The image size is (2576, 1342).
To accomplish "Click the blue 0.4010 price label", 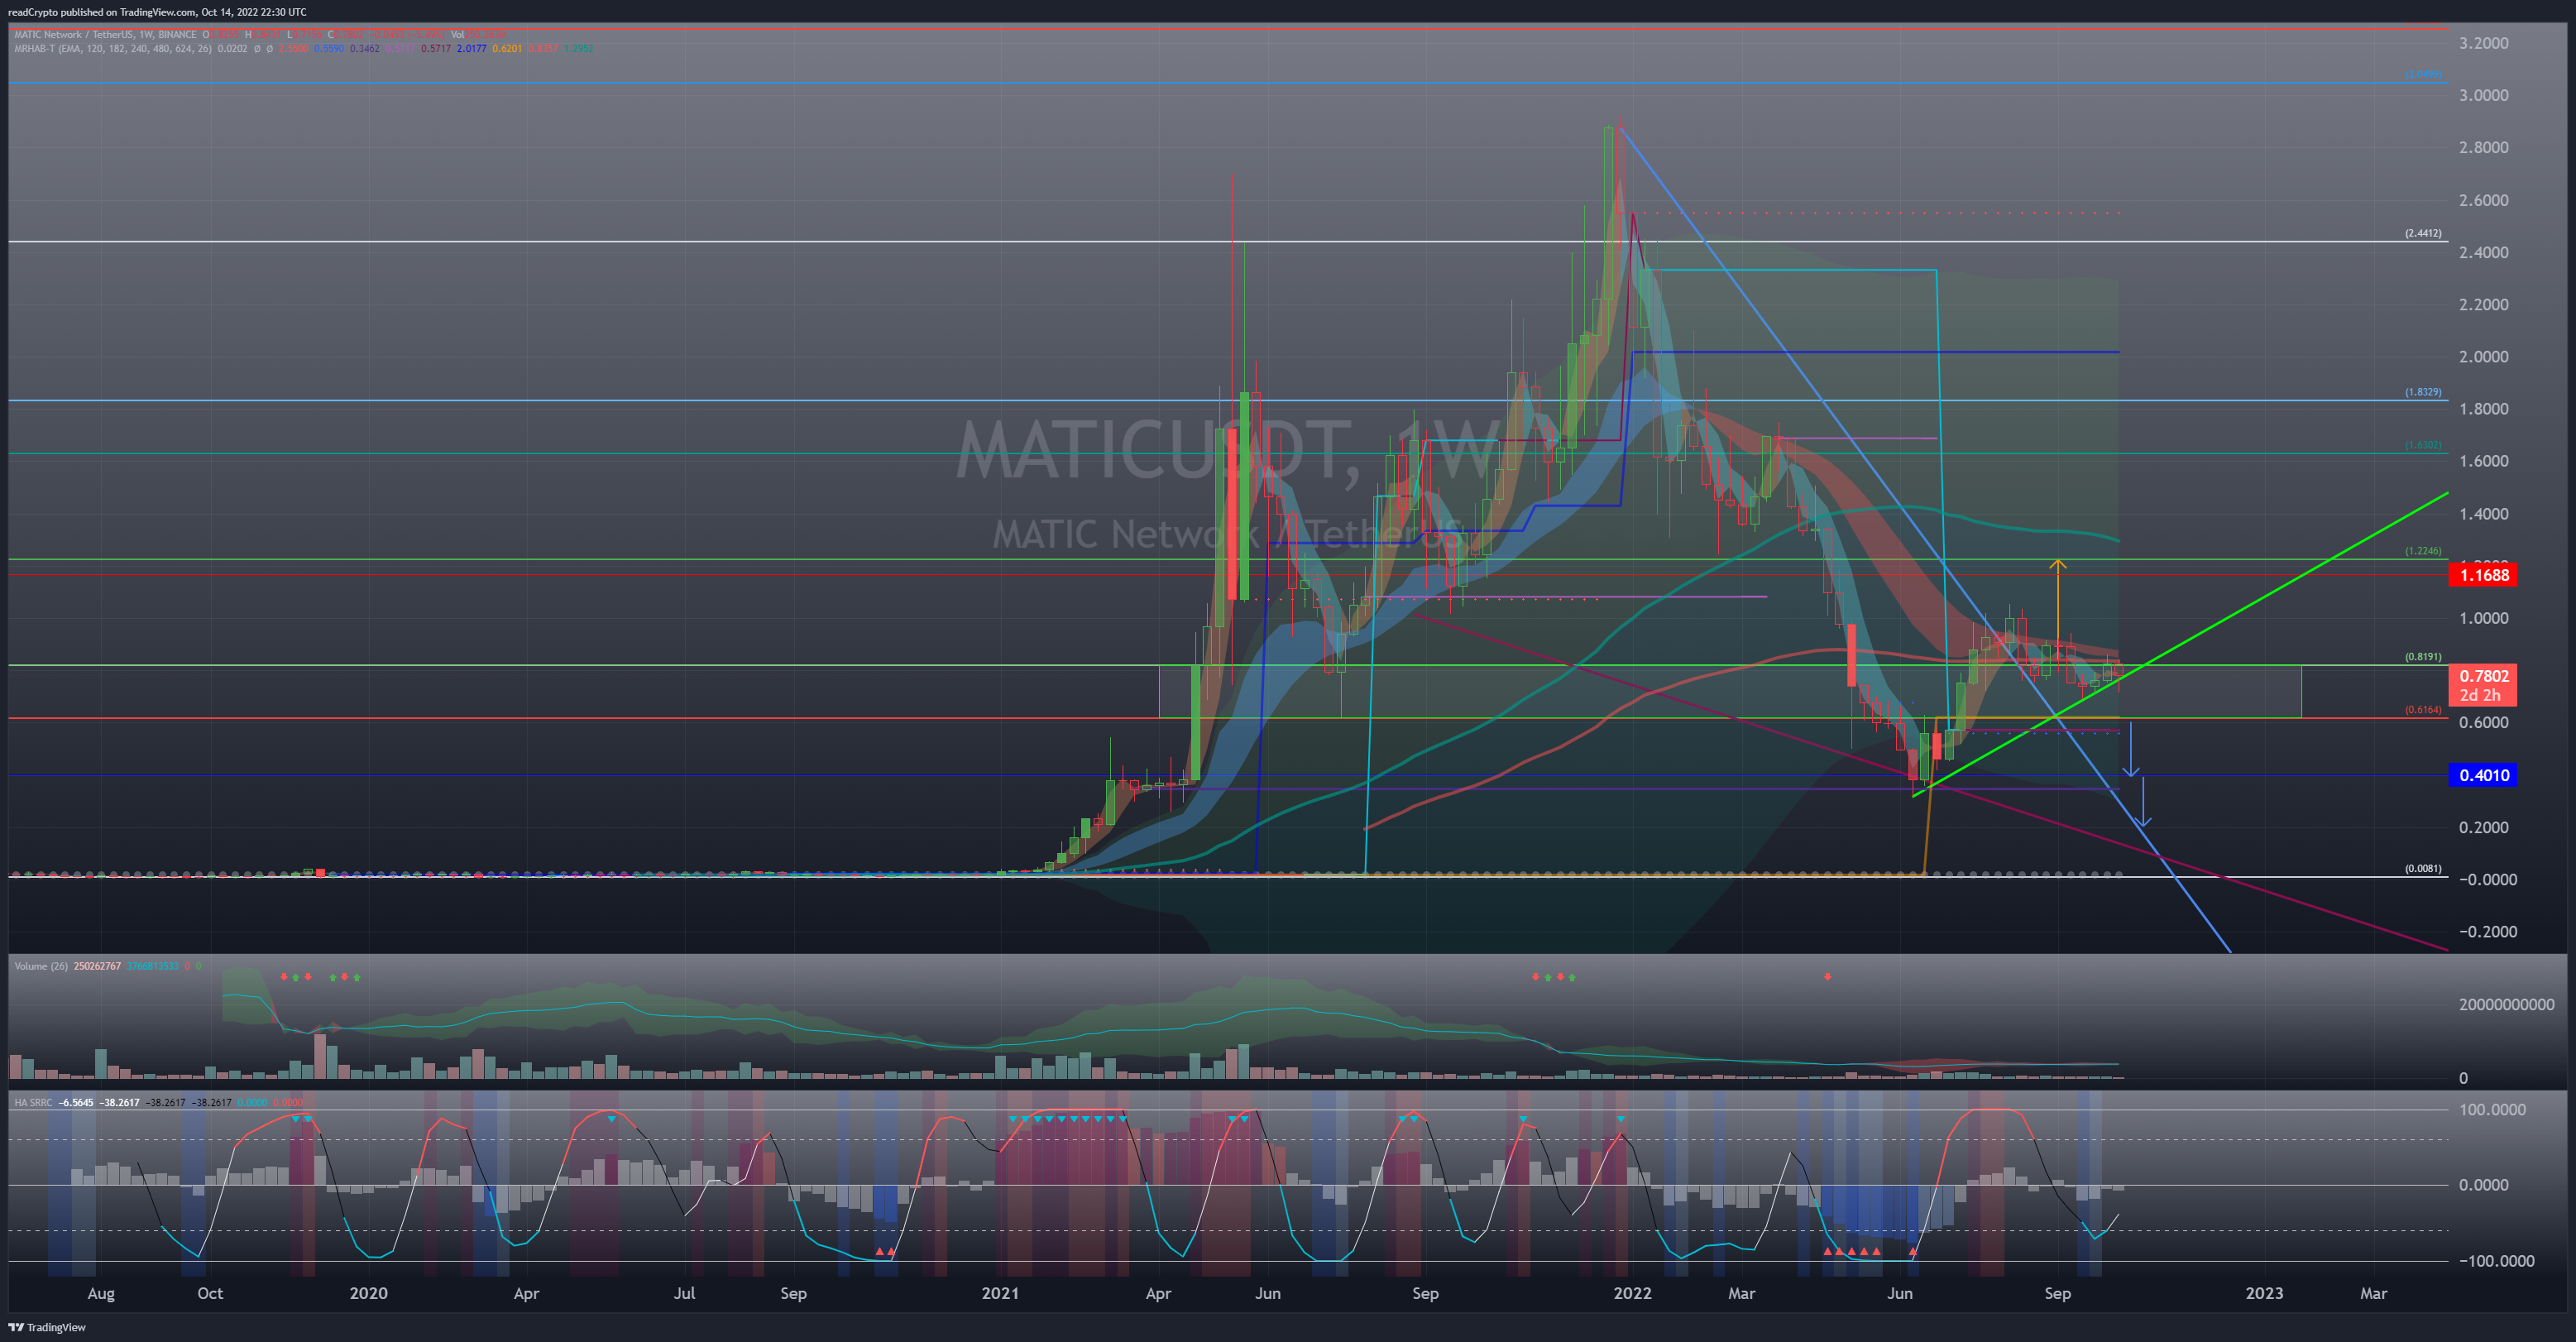I will 2484,775.
